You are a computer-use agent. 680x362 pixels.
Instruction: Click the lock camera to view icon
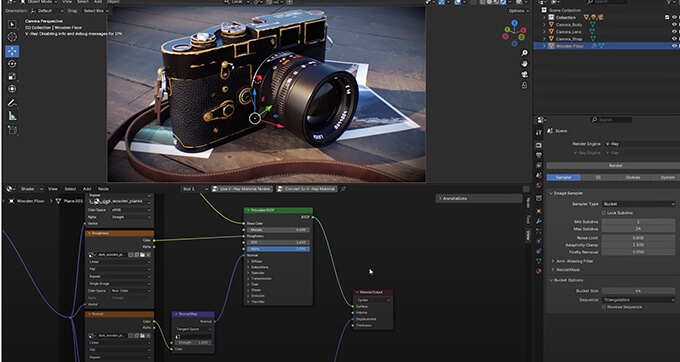coord(524,85)
